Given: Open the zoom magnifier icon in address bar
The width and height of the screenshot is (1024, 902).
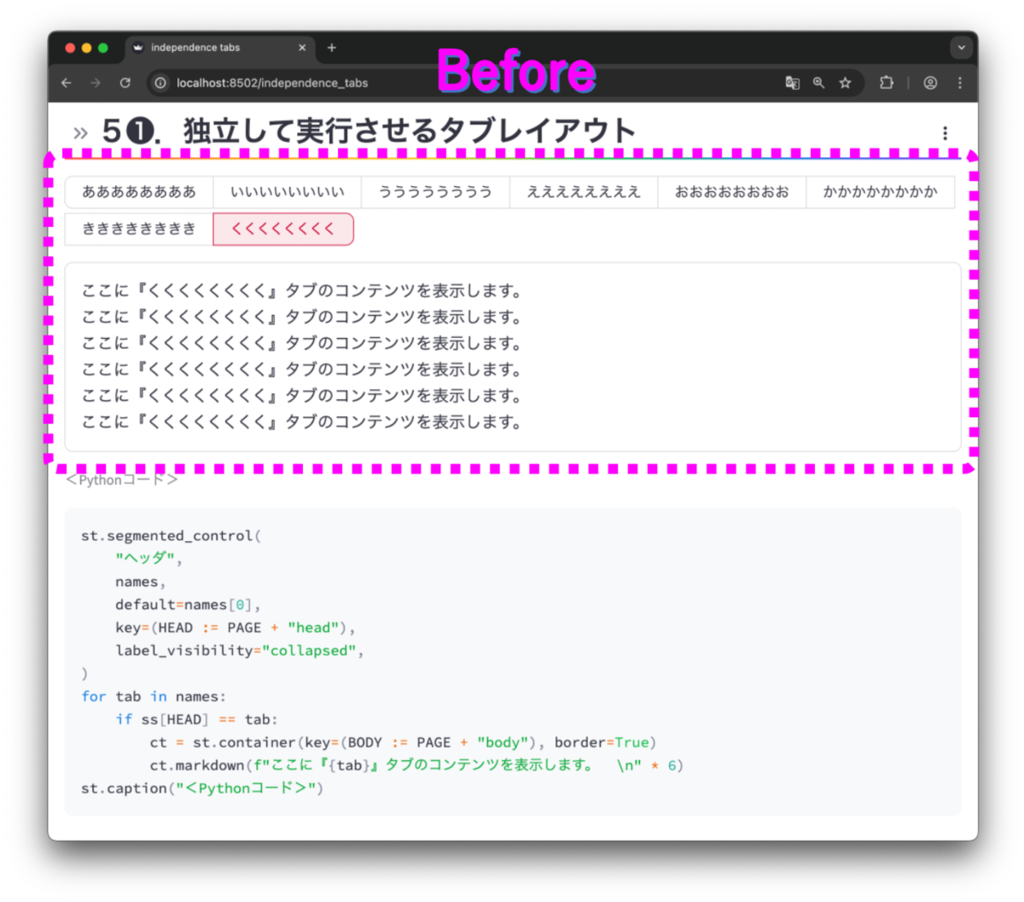Looking at the screenshot, I should coord(818,83).
